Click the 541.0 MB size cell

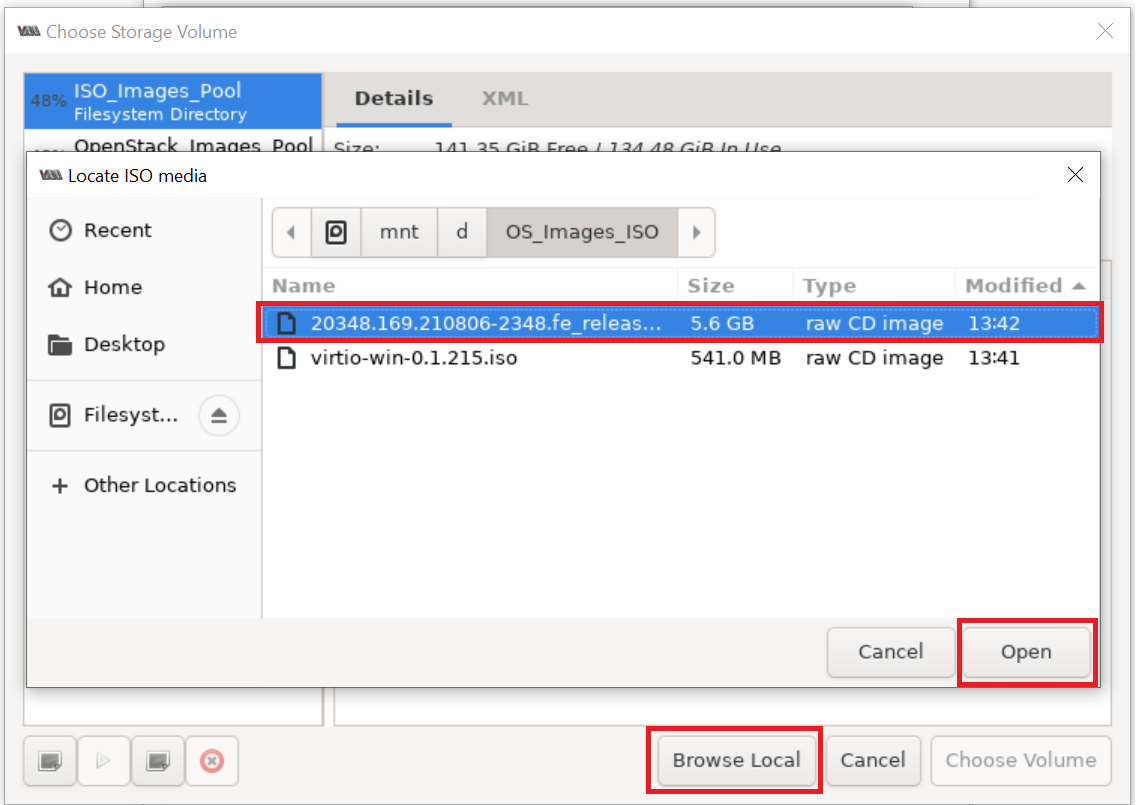[735, 358]
